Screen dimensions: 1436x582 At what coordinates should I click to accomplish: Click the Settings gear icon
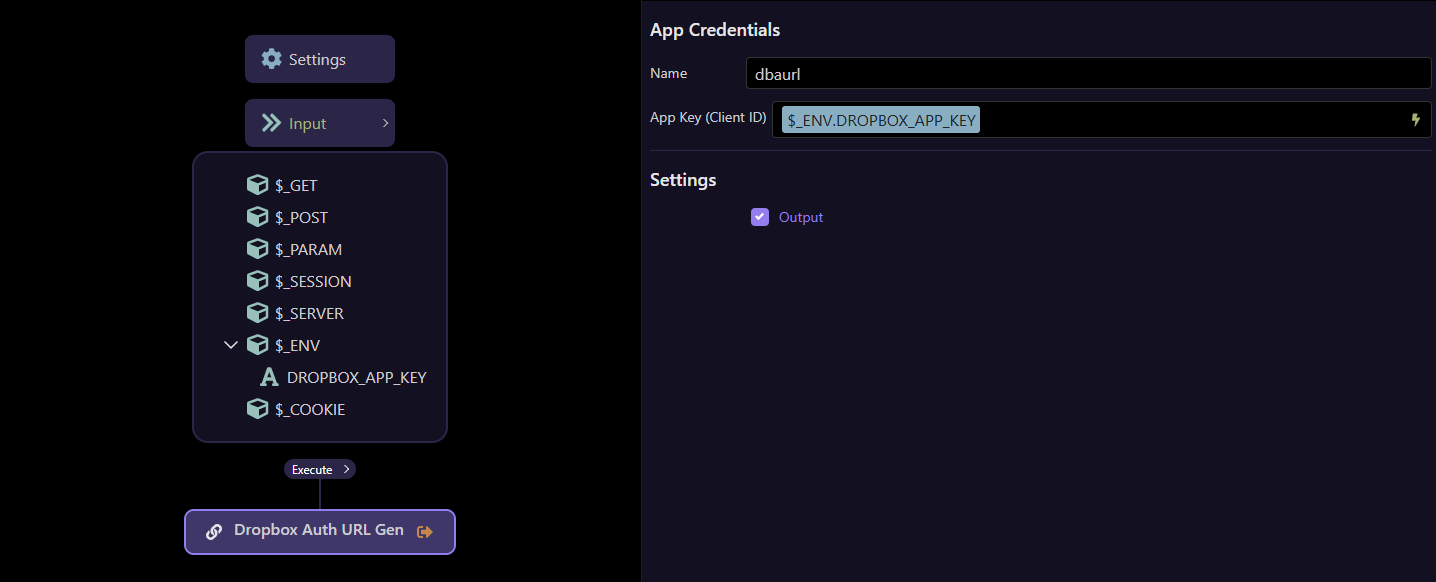click(271, 59)
